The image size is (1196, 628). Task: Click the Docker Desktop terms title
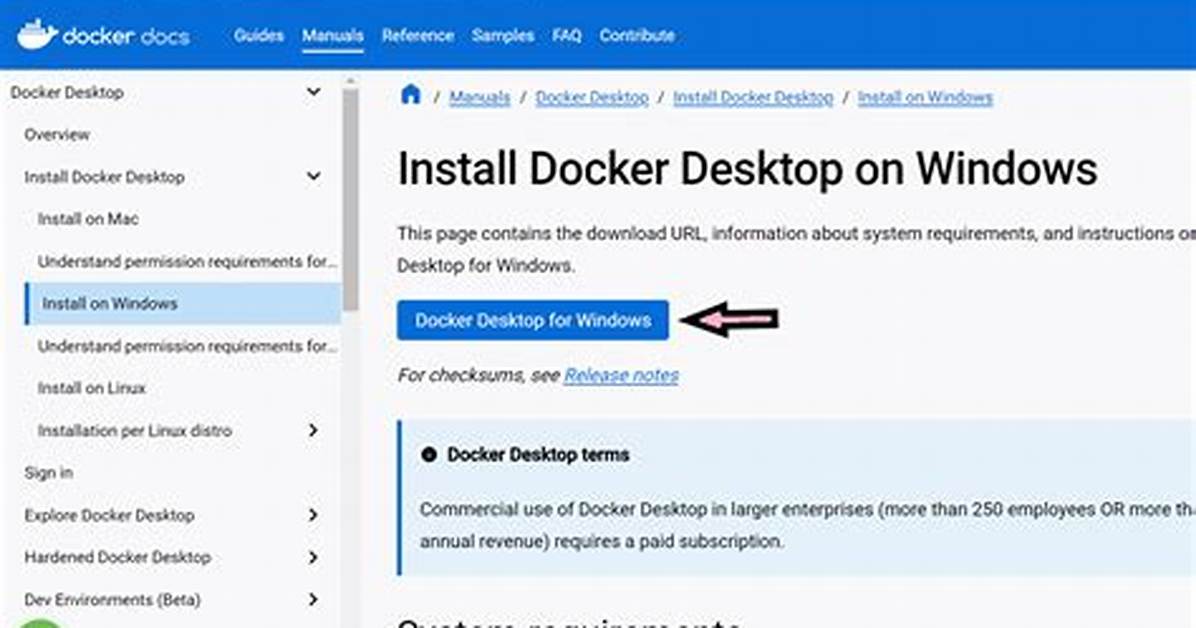tap(539, 455)
